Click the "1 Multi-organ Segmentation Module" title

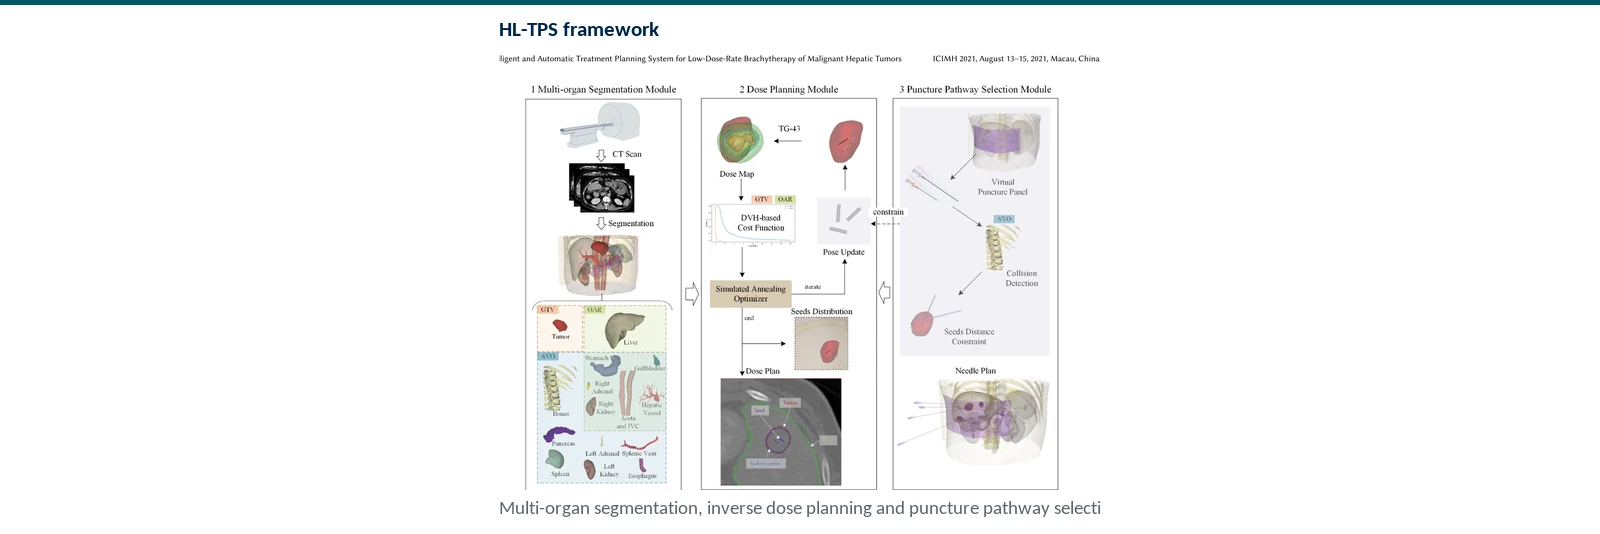[x=603, y=89]
